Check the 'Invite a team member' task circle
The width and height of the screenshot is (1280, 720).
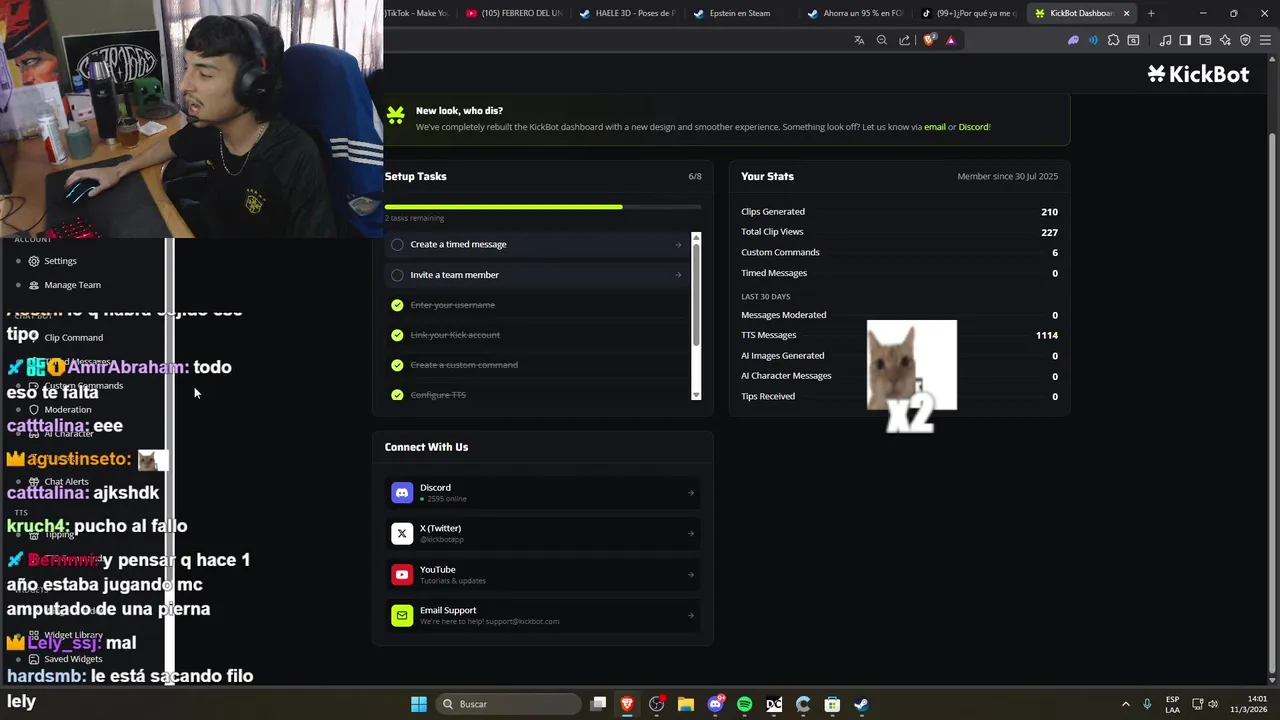(397, 275)
